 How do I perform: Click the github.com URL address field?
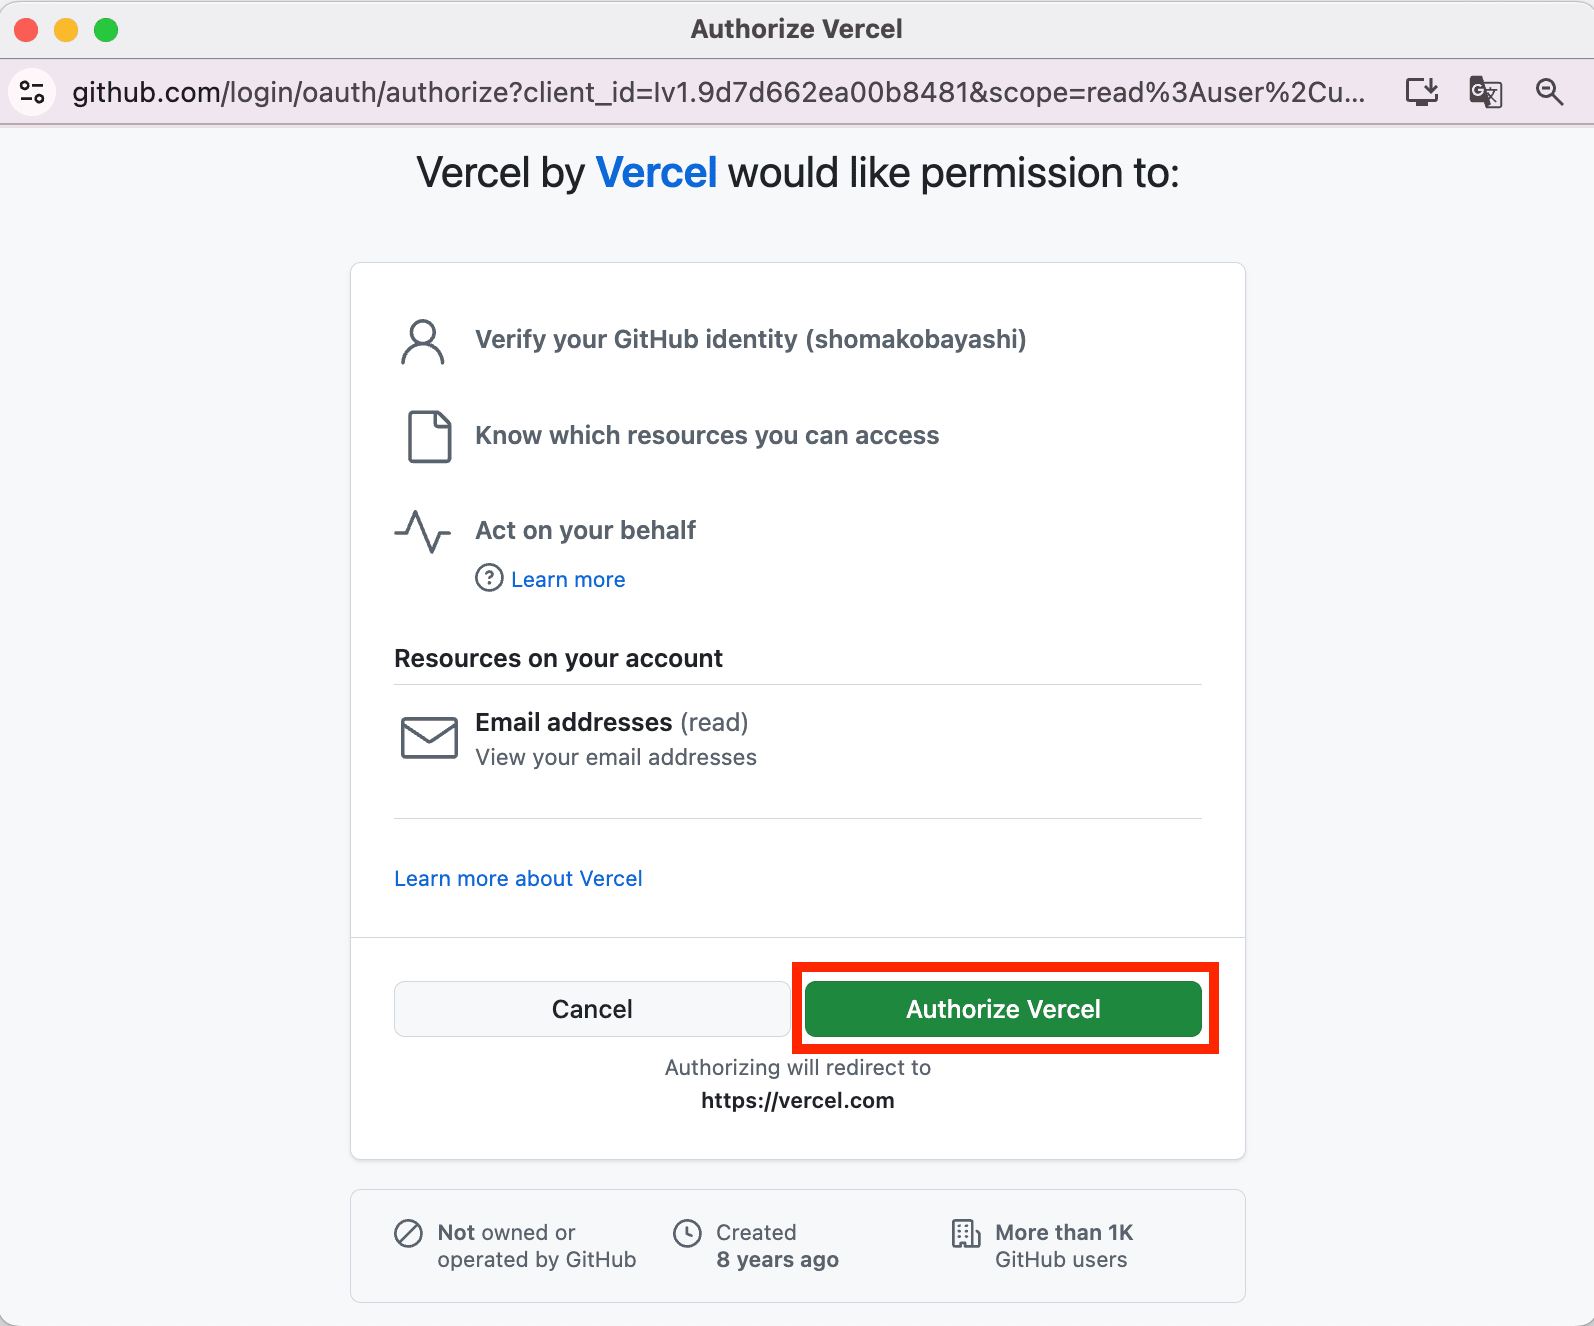718,92
